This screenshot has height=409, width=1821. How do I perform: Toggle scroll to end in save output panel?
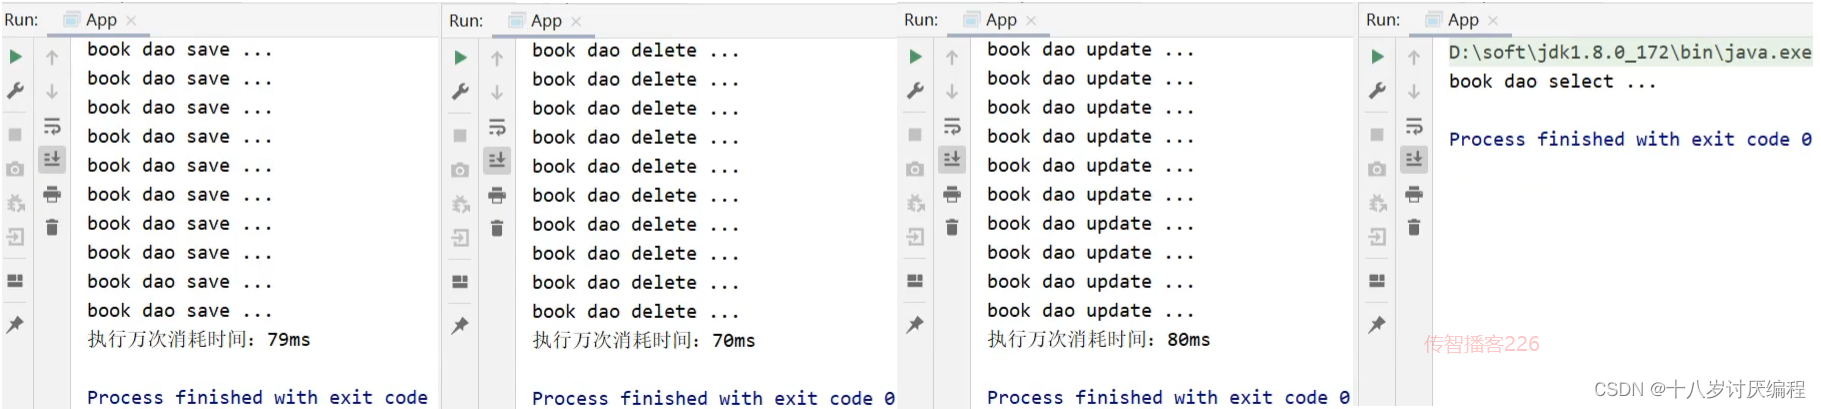[x=52, y=158]
